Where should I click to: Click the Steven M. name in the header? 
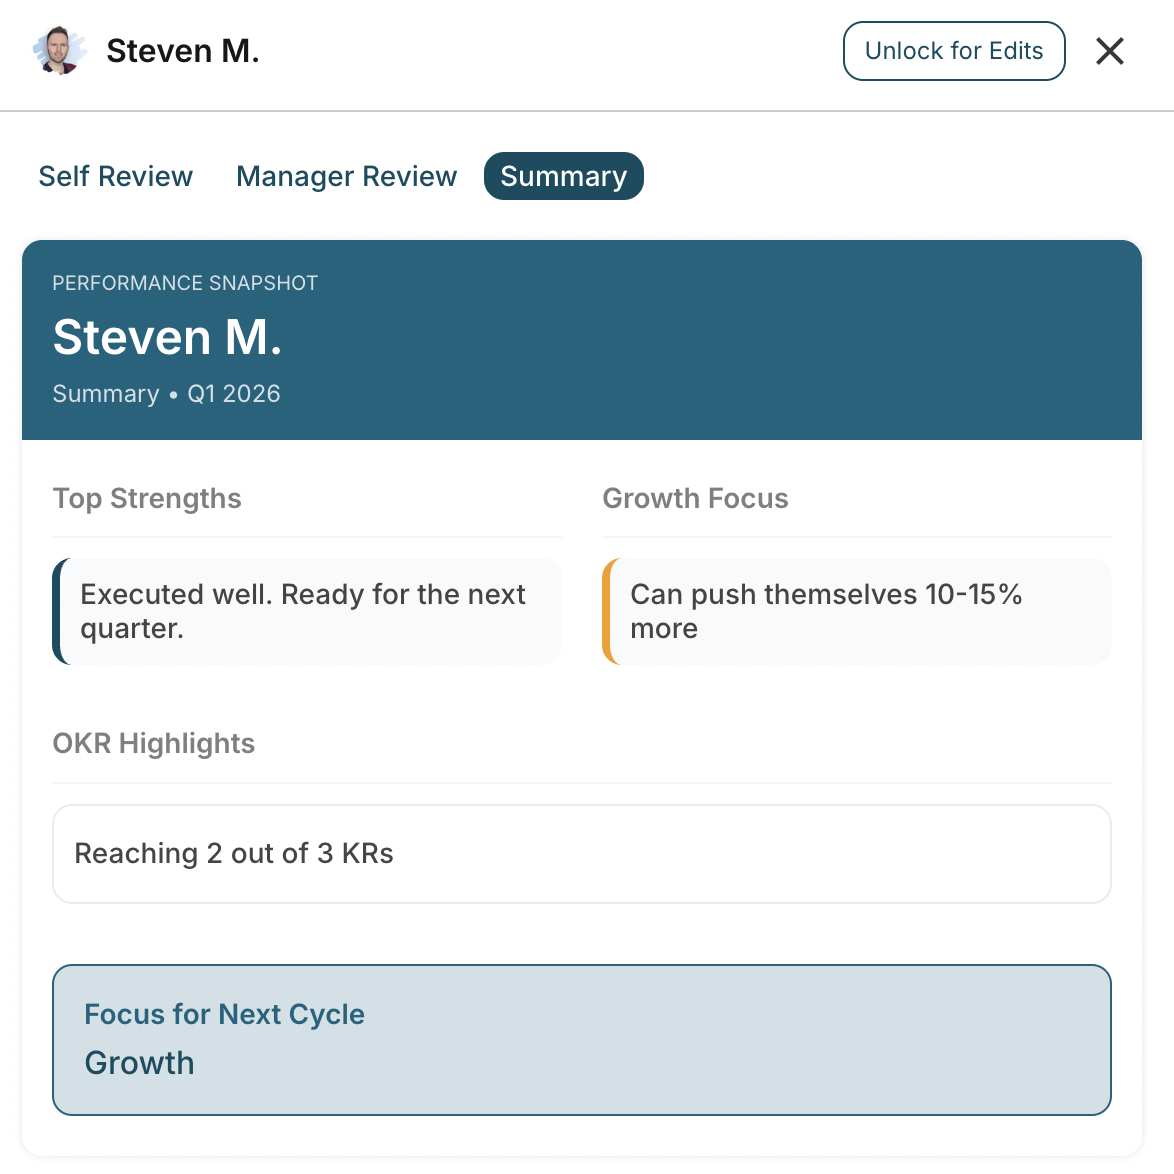click(182, 50)
